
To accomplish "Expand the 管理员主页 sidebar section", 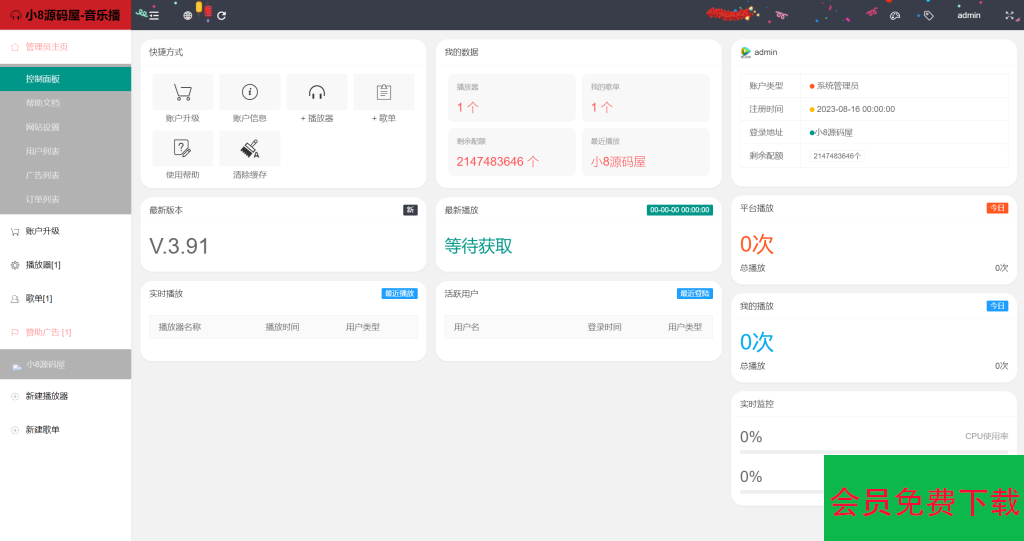I will pos(47,47).
